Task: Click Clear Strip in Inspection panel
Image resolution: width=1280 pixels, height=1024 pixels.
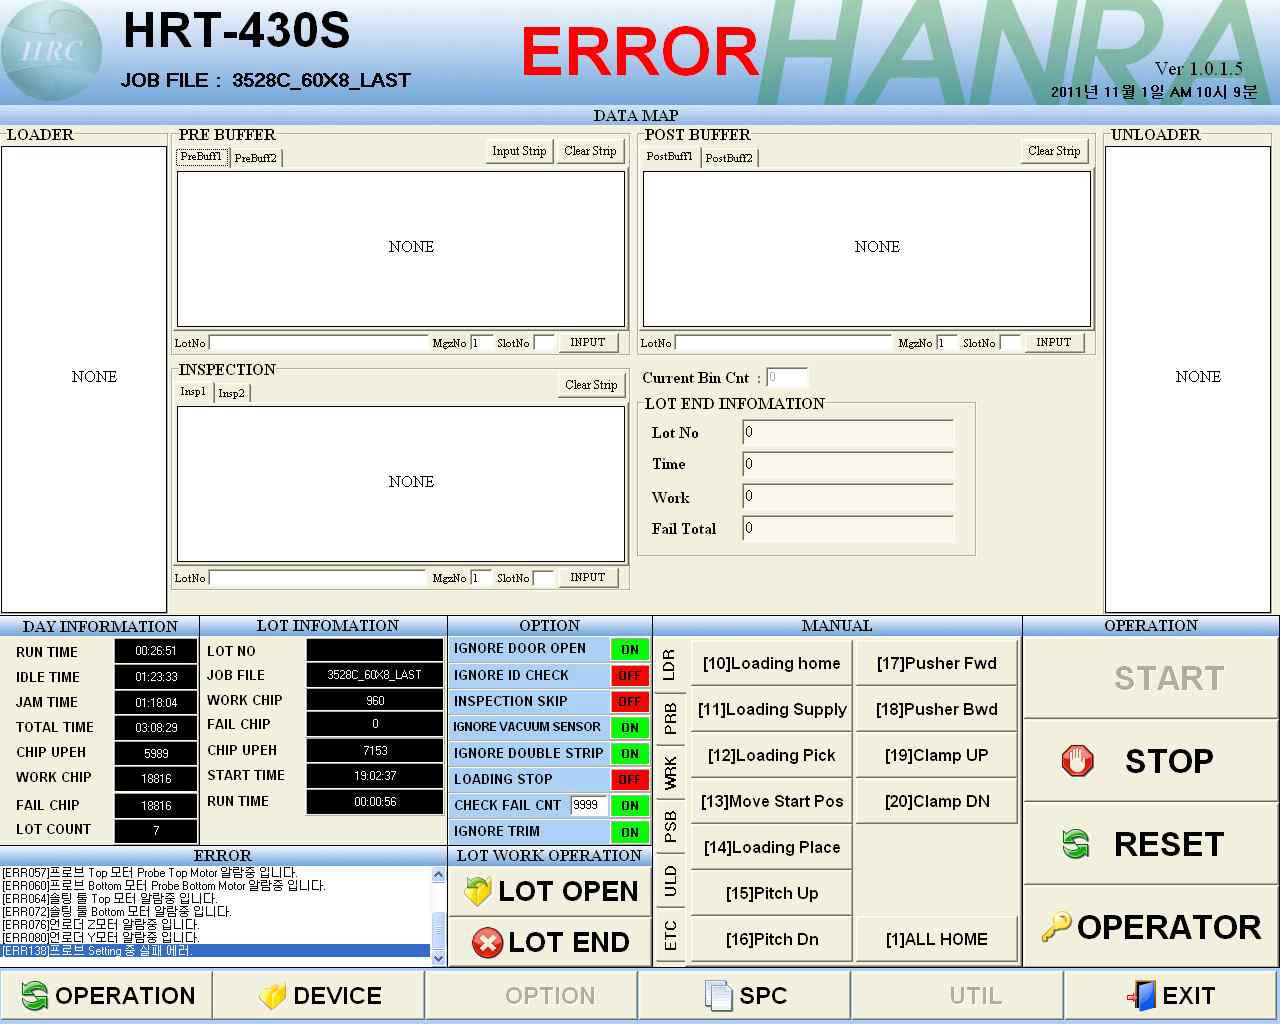Action: point(591,385)
